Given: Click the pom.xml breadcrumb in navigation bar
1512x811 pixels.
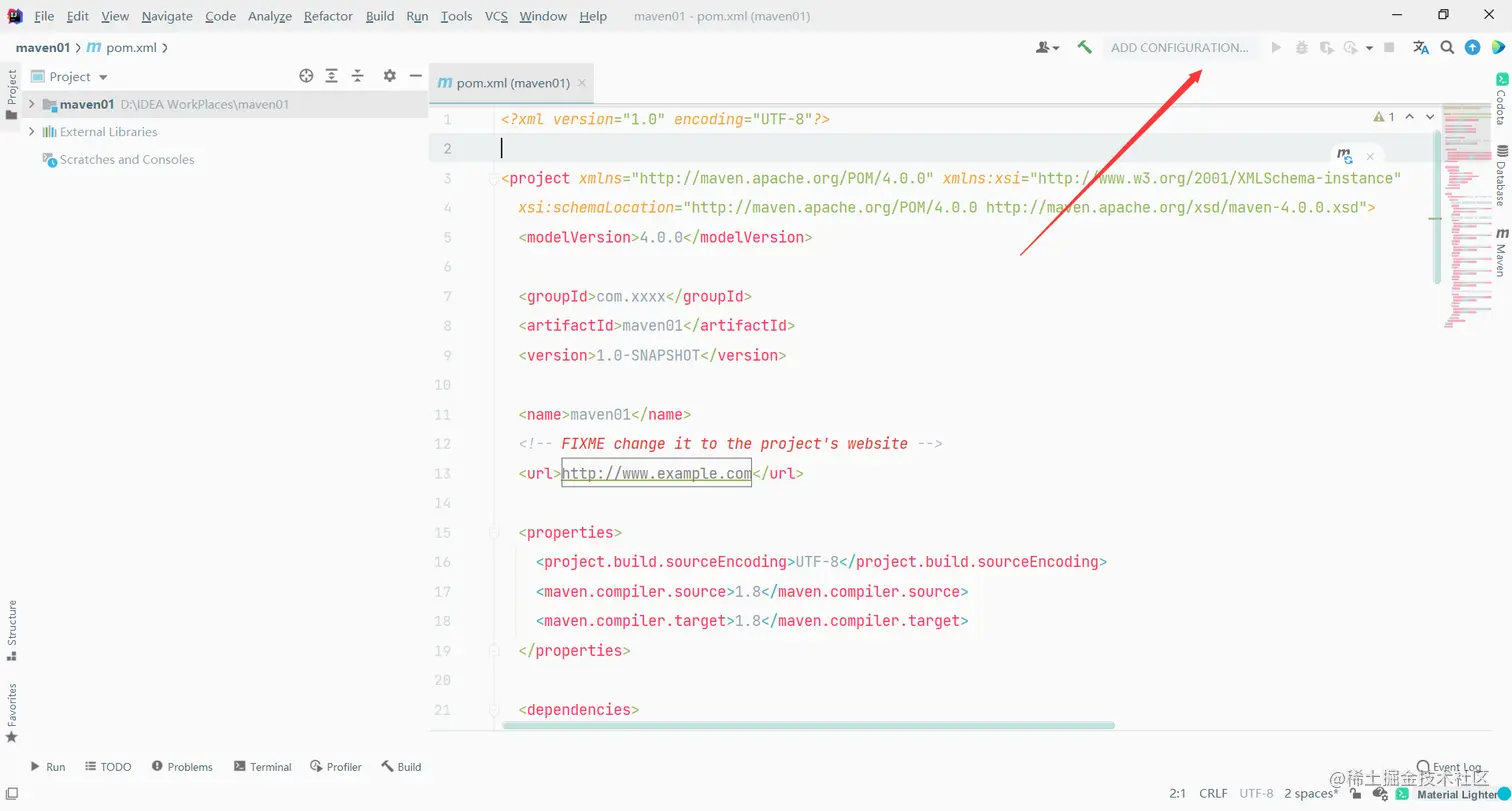Looking at the screenshot, I should [x=122, y=47].
